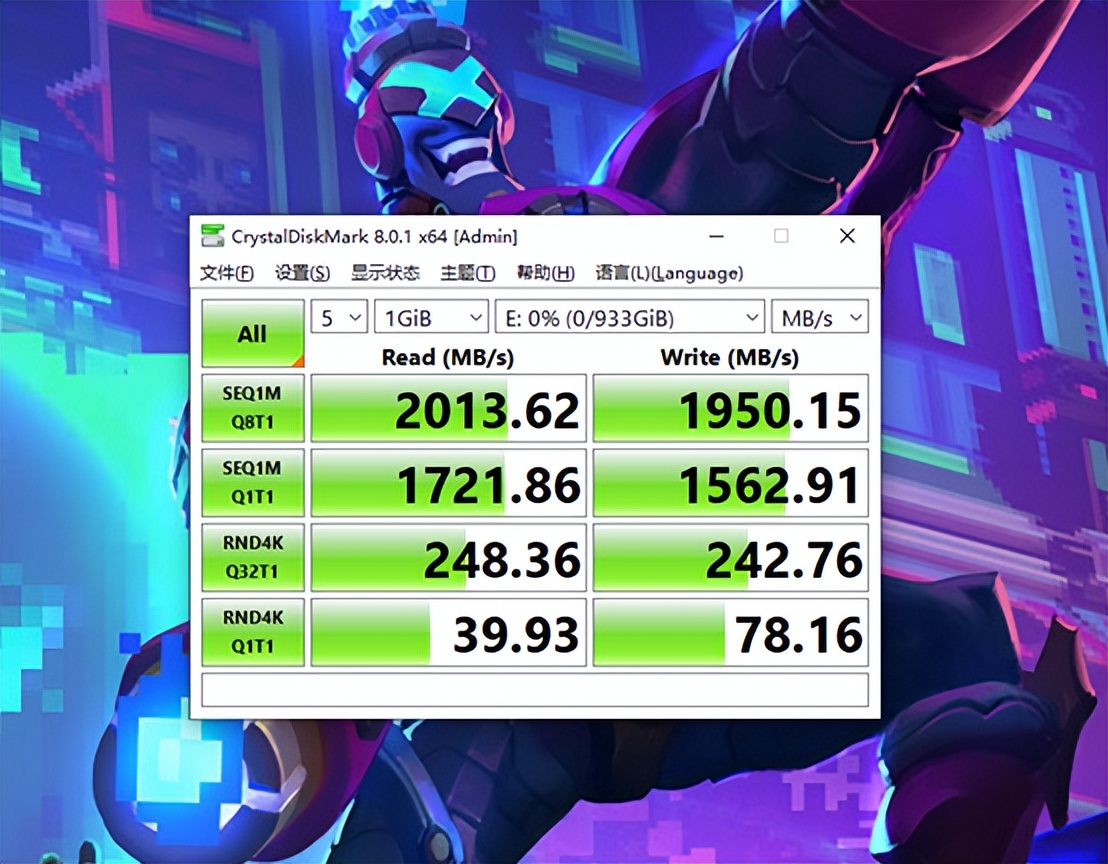The height and width of the screenshot is (864, 1108).
Task: Open the 显示状态 menu
Action: click(385, 273)
